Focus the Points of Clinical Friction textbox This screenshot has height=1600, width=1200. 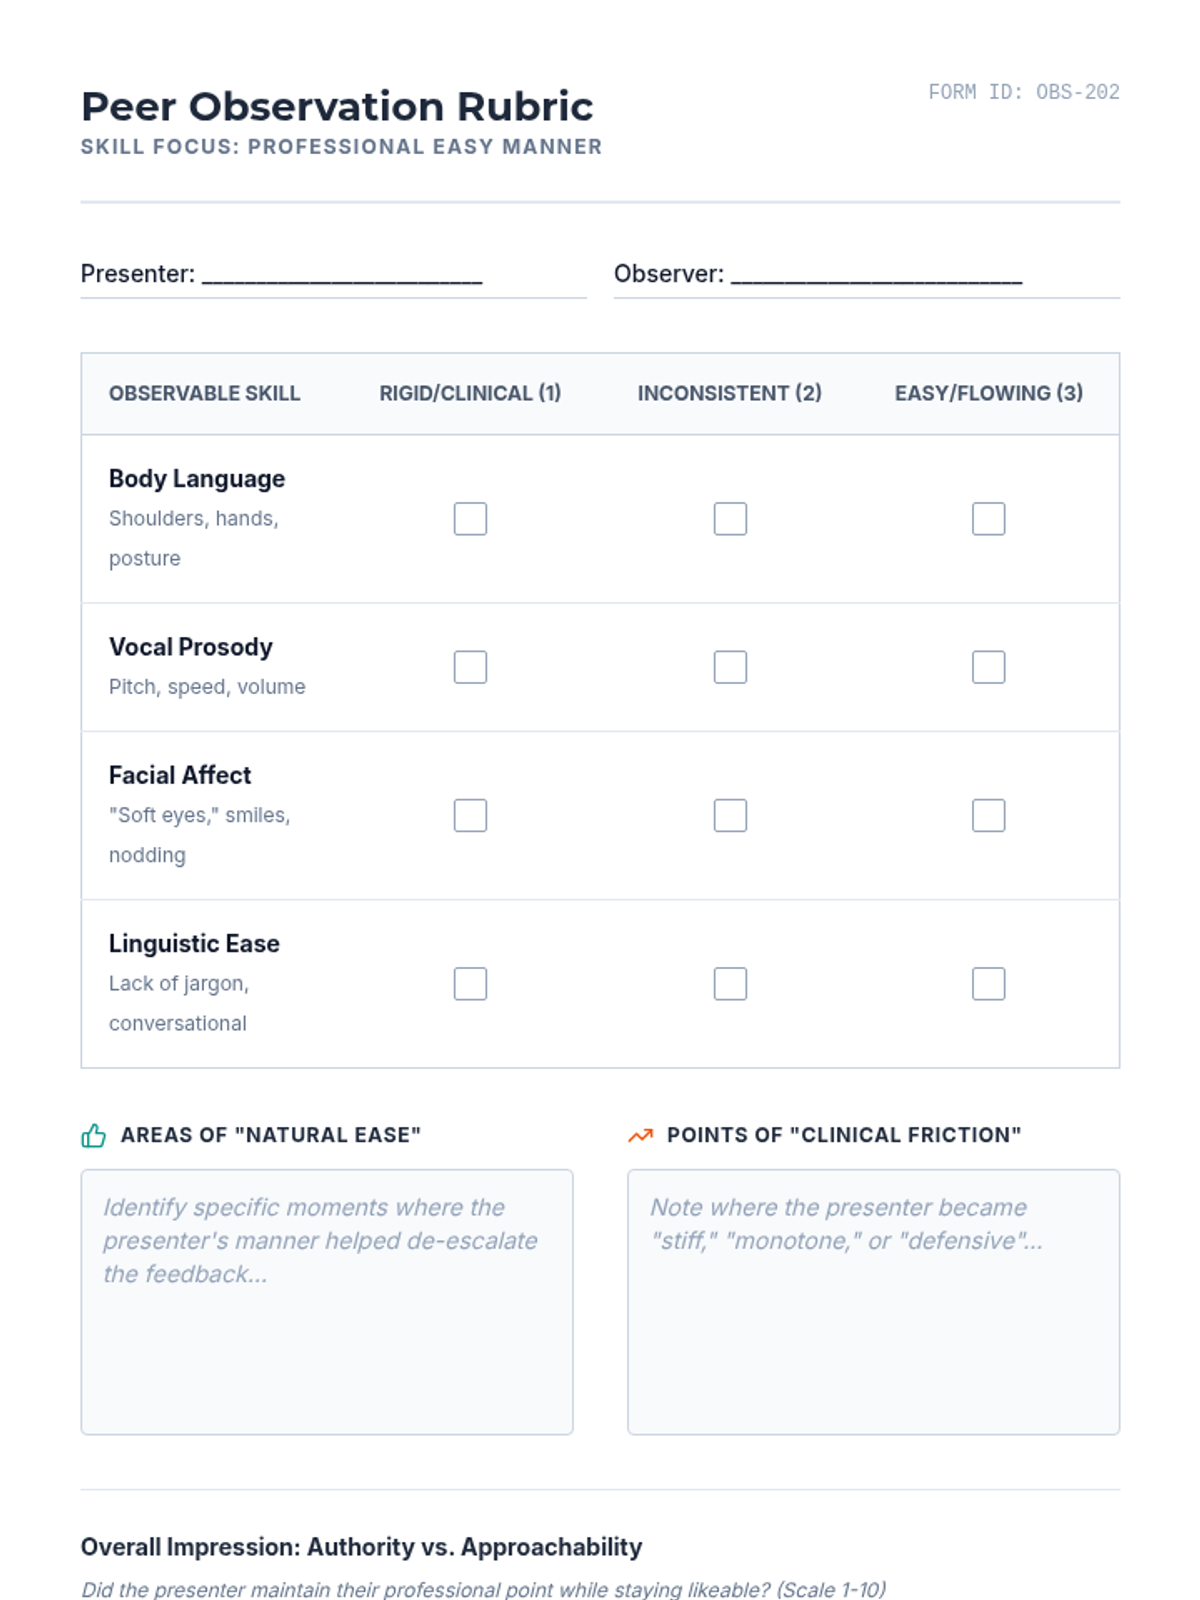pos(873,1302)
